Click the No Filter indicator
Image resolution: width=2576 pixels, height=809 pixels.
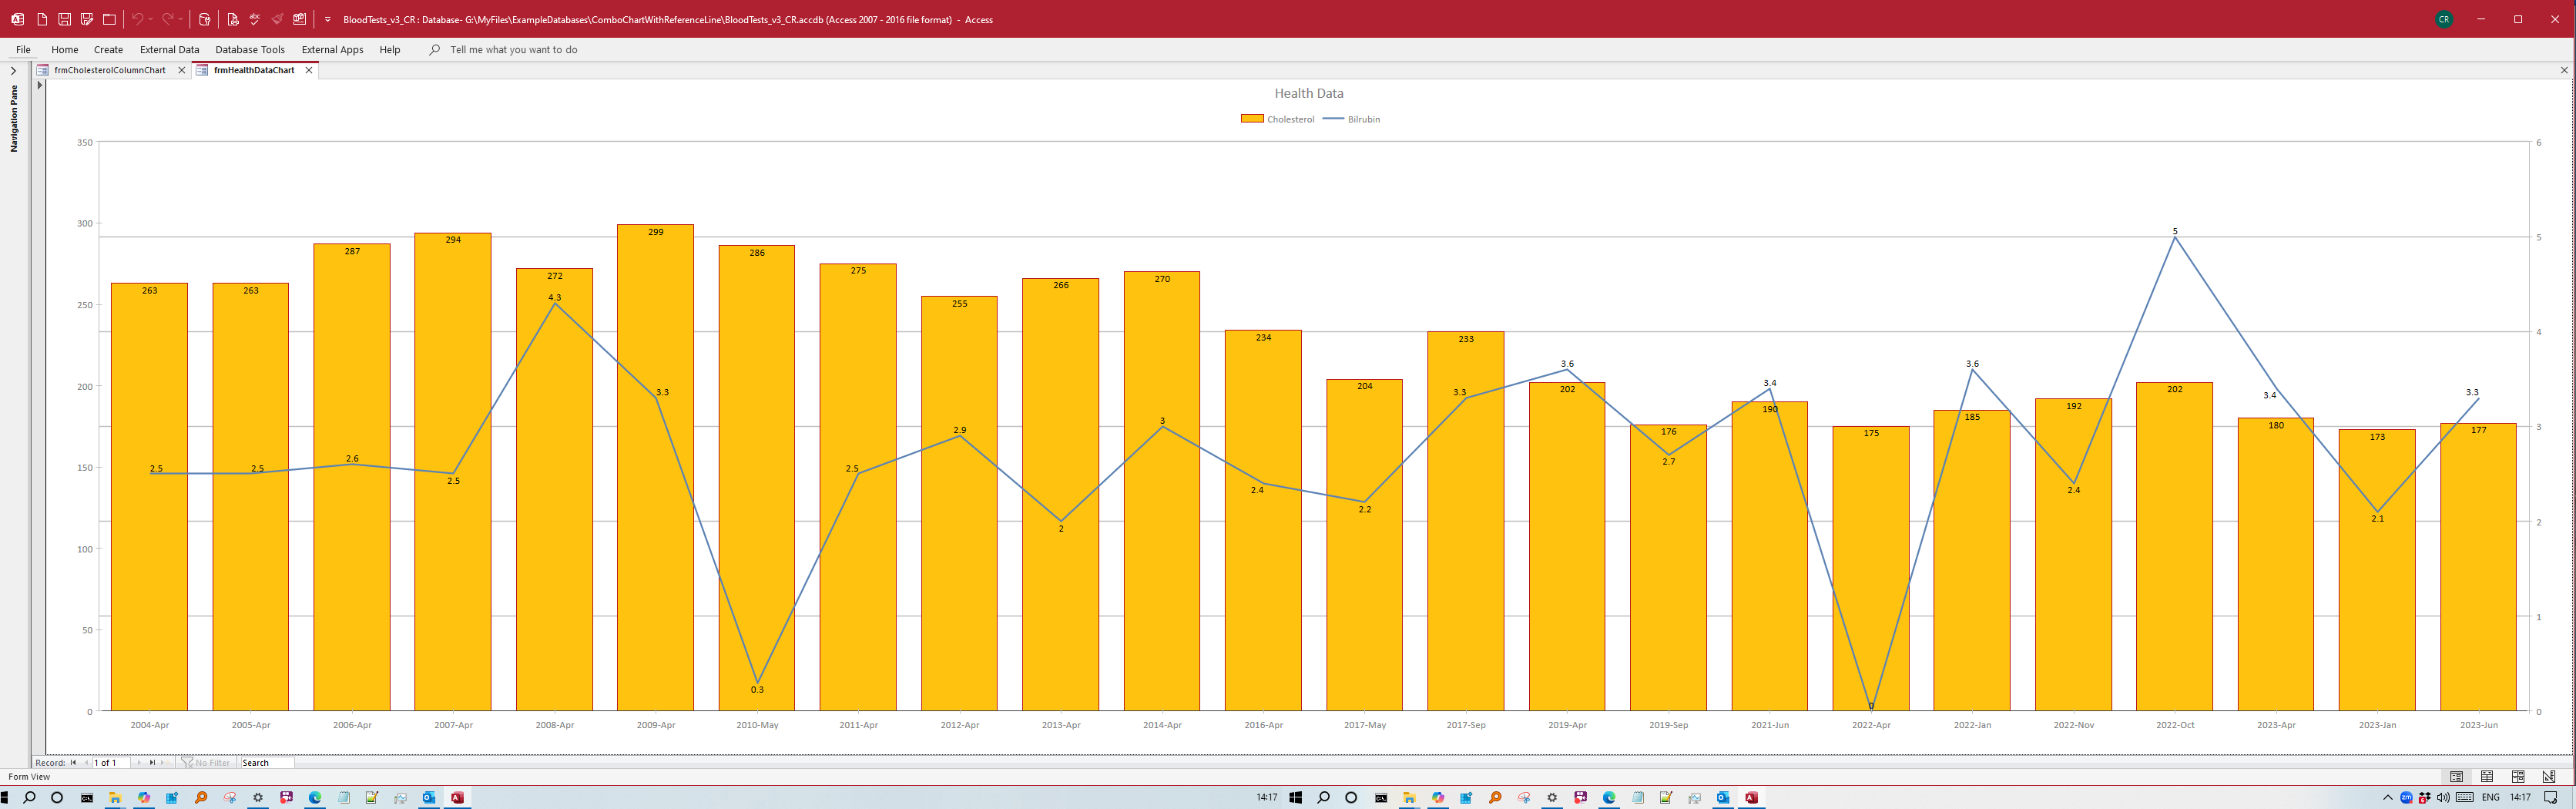(x=206, y=762)
